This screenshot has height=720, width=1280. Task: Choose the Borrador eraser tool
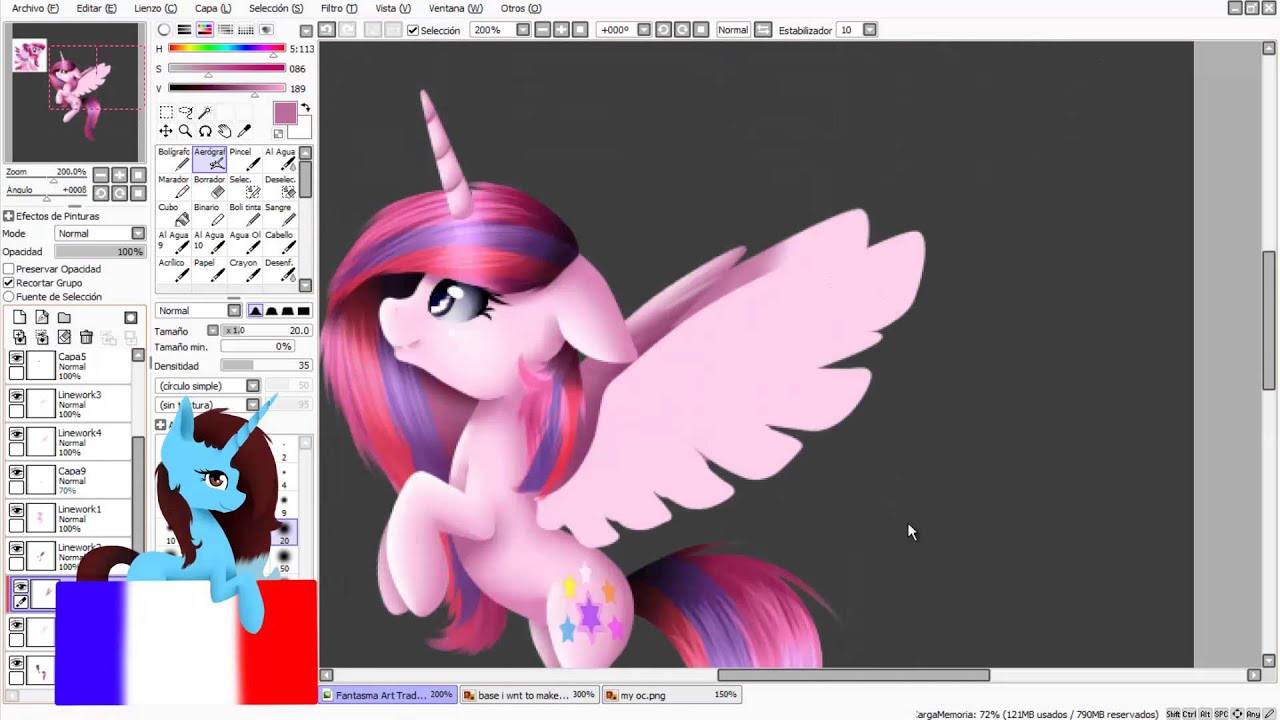pyautogui.click(x=210, y=186)
